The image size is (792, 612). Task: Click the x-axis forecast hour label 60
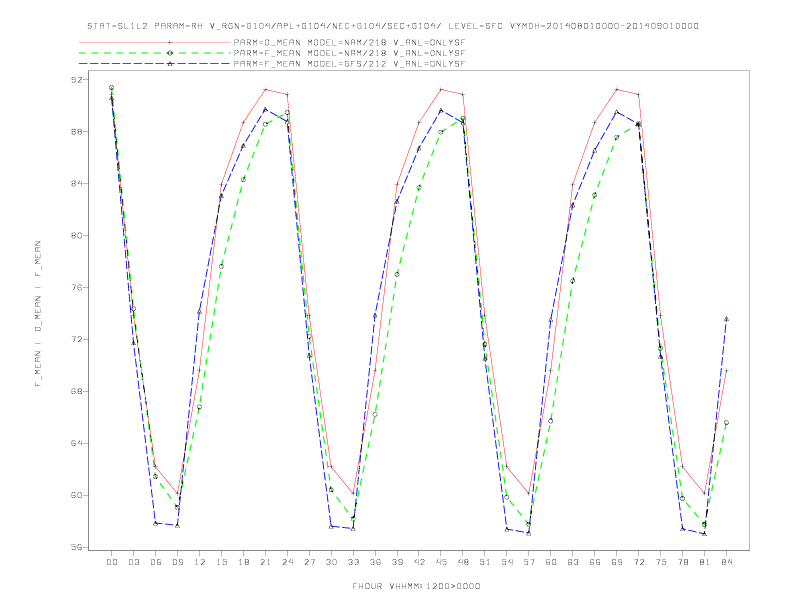pyautogui.click(x=551, y=562)
